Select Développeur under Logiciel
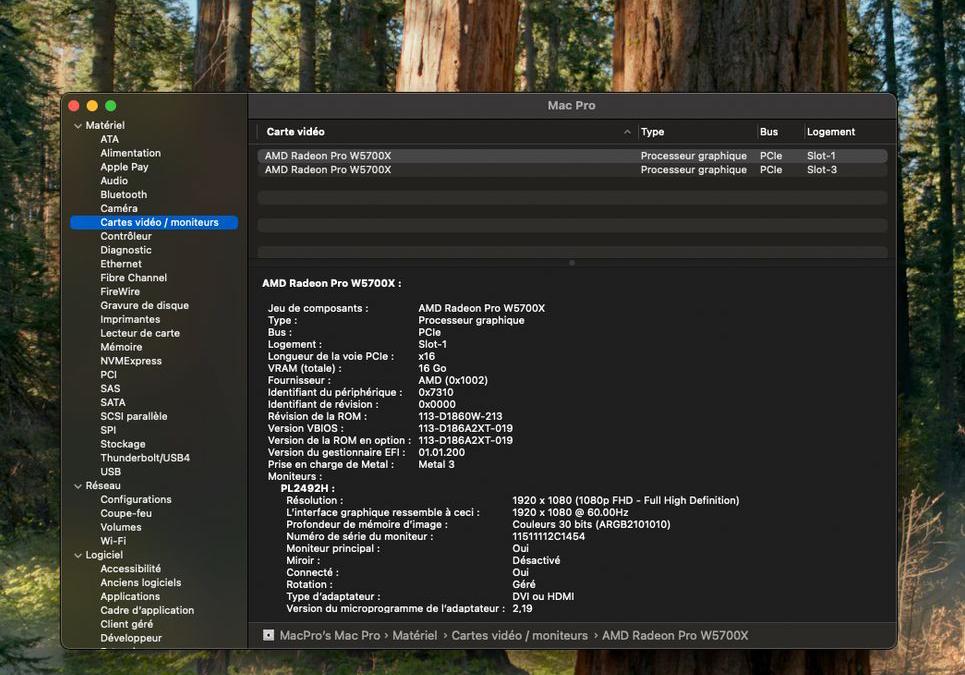 (x=131, y=638)
